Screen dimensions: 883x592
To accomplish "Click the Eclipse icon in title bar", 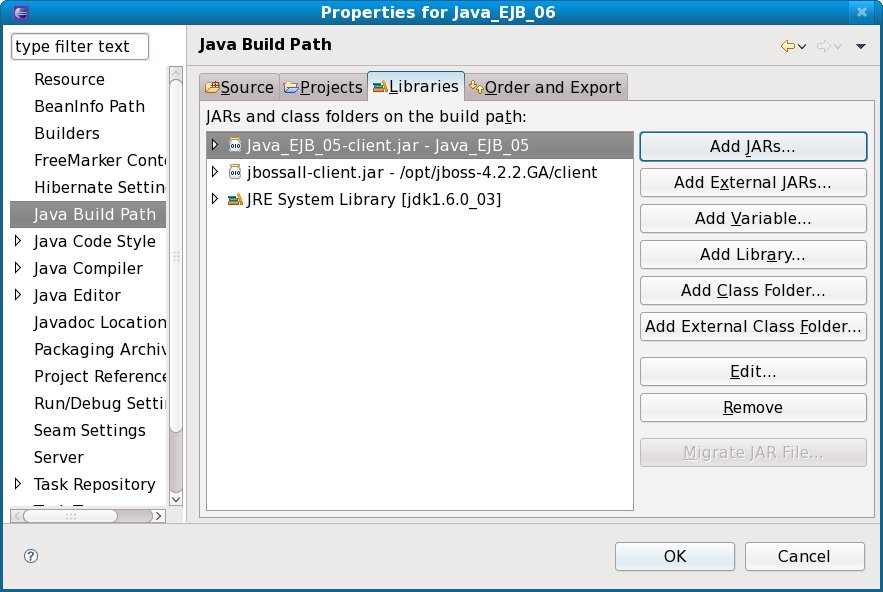I will pos(13,12).
